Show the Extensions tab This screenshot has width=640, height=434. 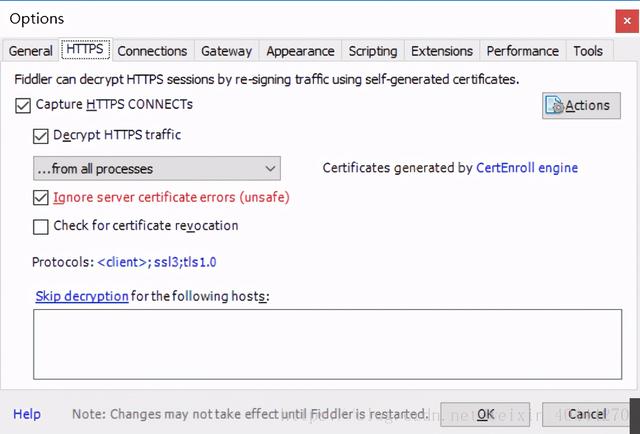click(442, 51)
